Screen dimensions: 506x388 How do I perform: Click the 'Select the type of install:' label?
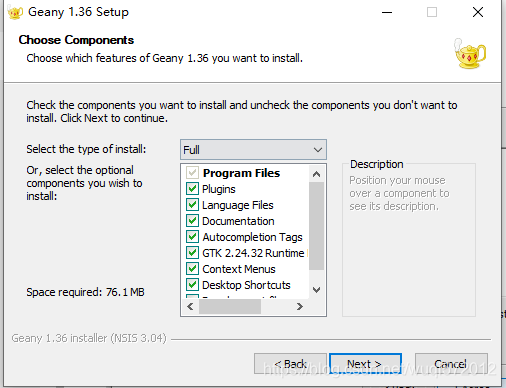(86, 149)
